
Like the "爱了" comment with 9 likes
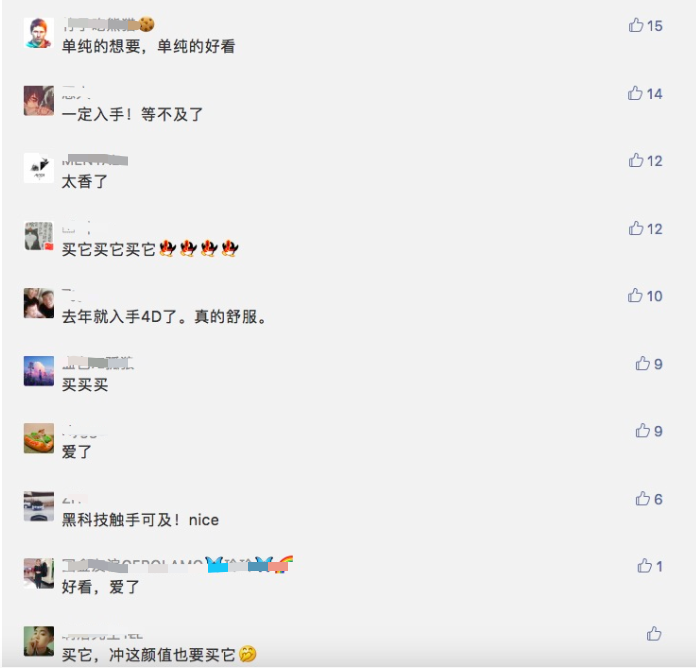point(642,431)
